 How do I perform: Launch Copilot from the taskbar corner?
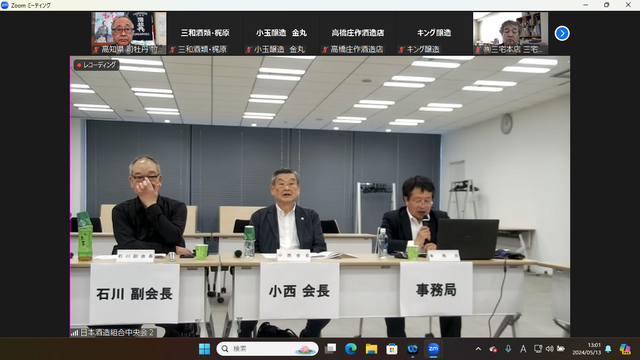pyautogui.click(x=625, y=349)
